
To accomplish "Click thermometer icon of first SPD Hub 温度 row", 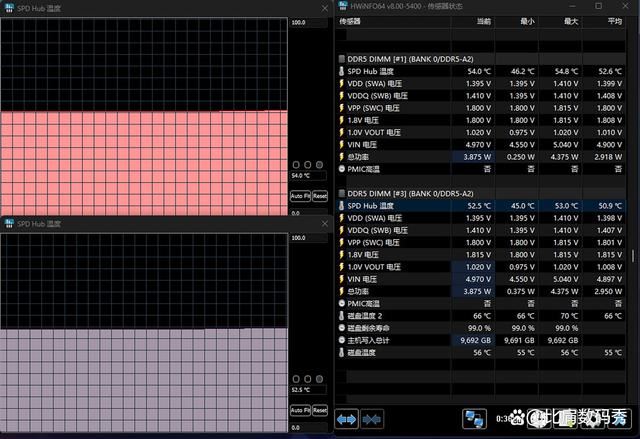I will [342, 71].
